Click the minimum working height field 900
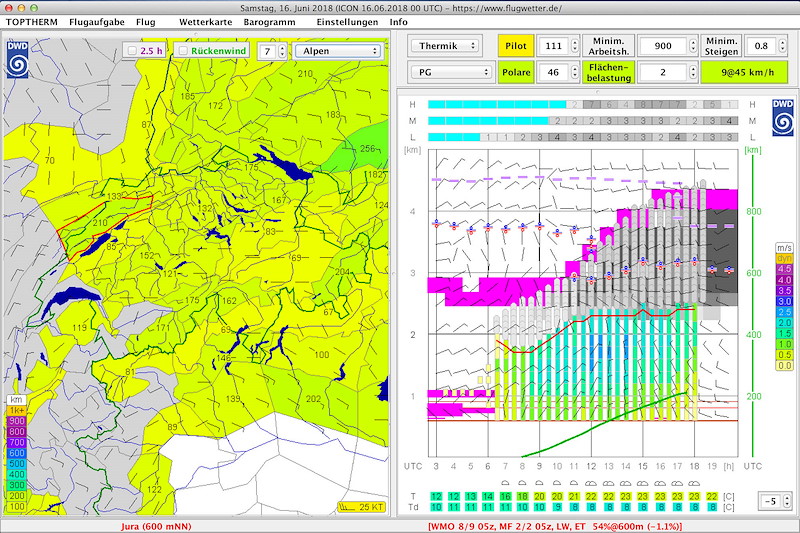Screen dimensions: 800x533 [663, 46]
